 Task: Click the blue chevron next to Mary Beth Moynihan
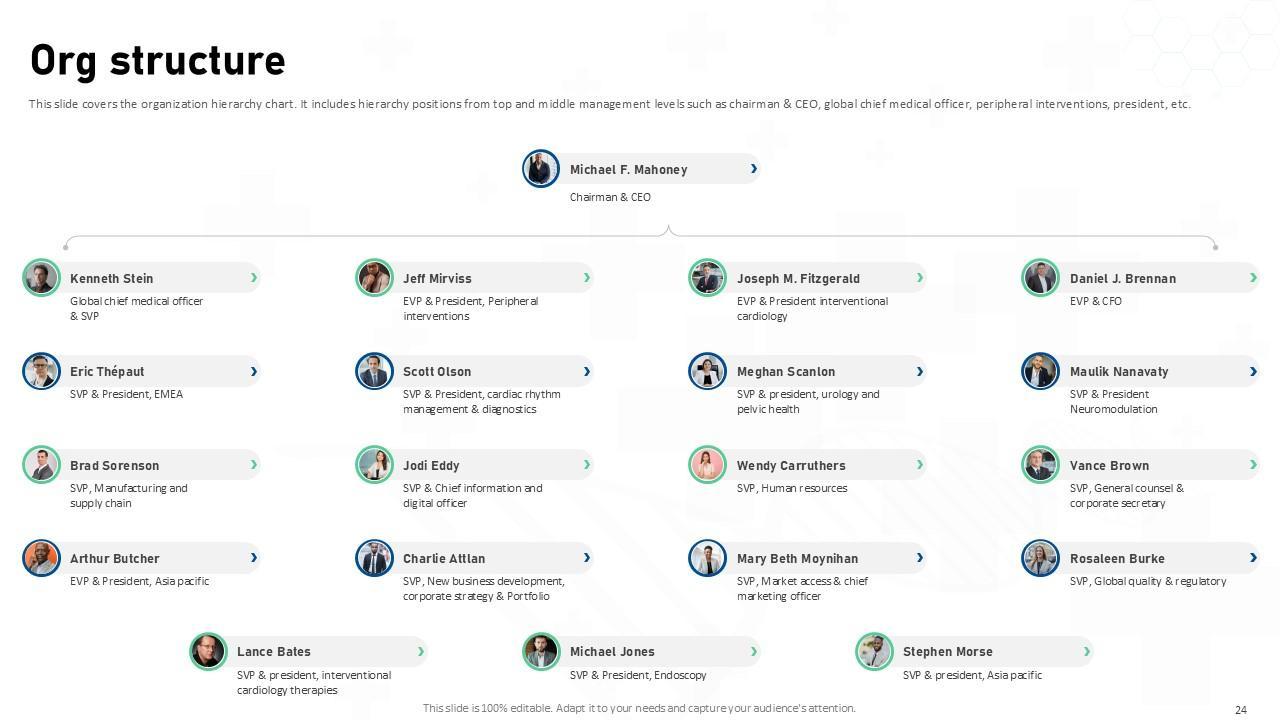coord(920,558)
